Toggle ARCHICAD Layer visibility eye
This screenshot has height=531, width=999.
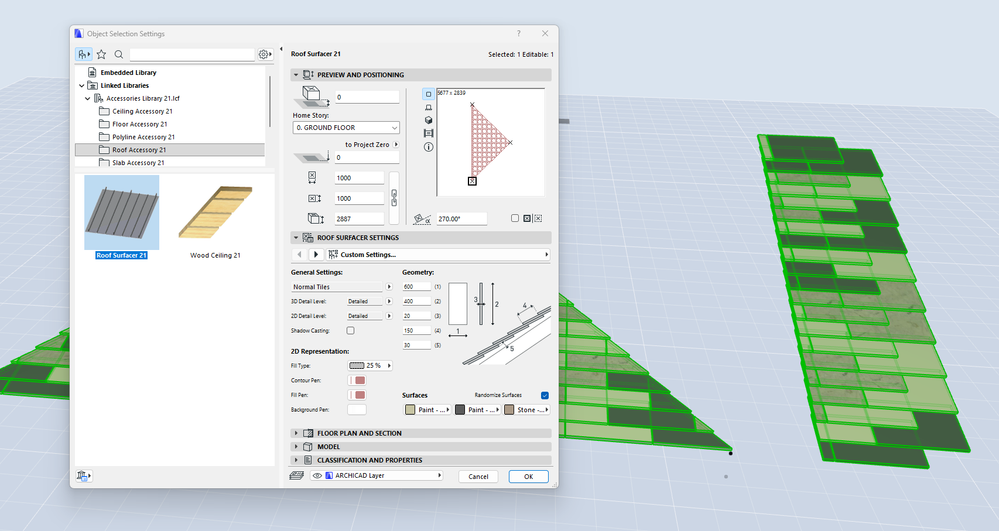click(317, 476)
